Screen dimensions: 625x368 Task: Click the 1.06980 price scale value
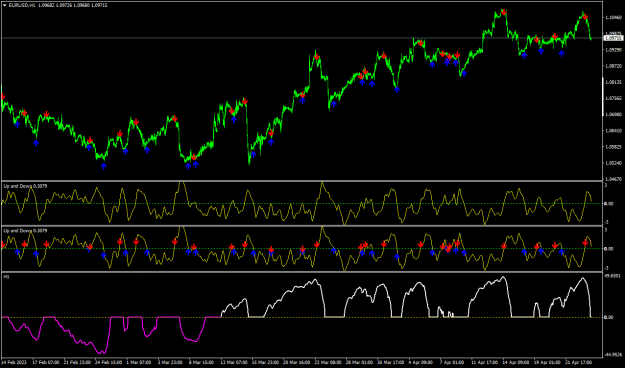pos(613,114)
